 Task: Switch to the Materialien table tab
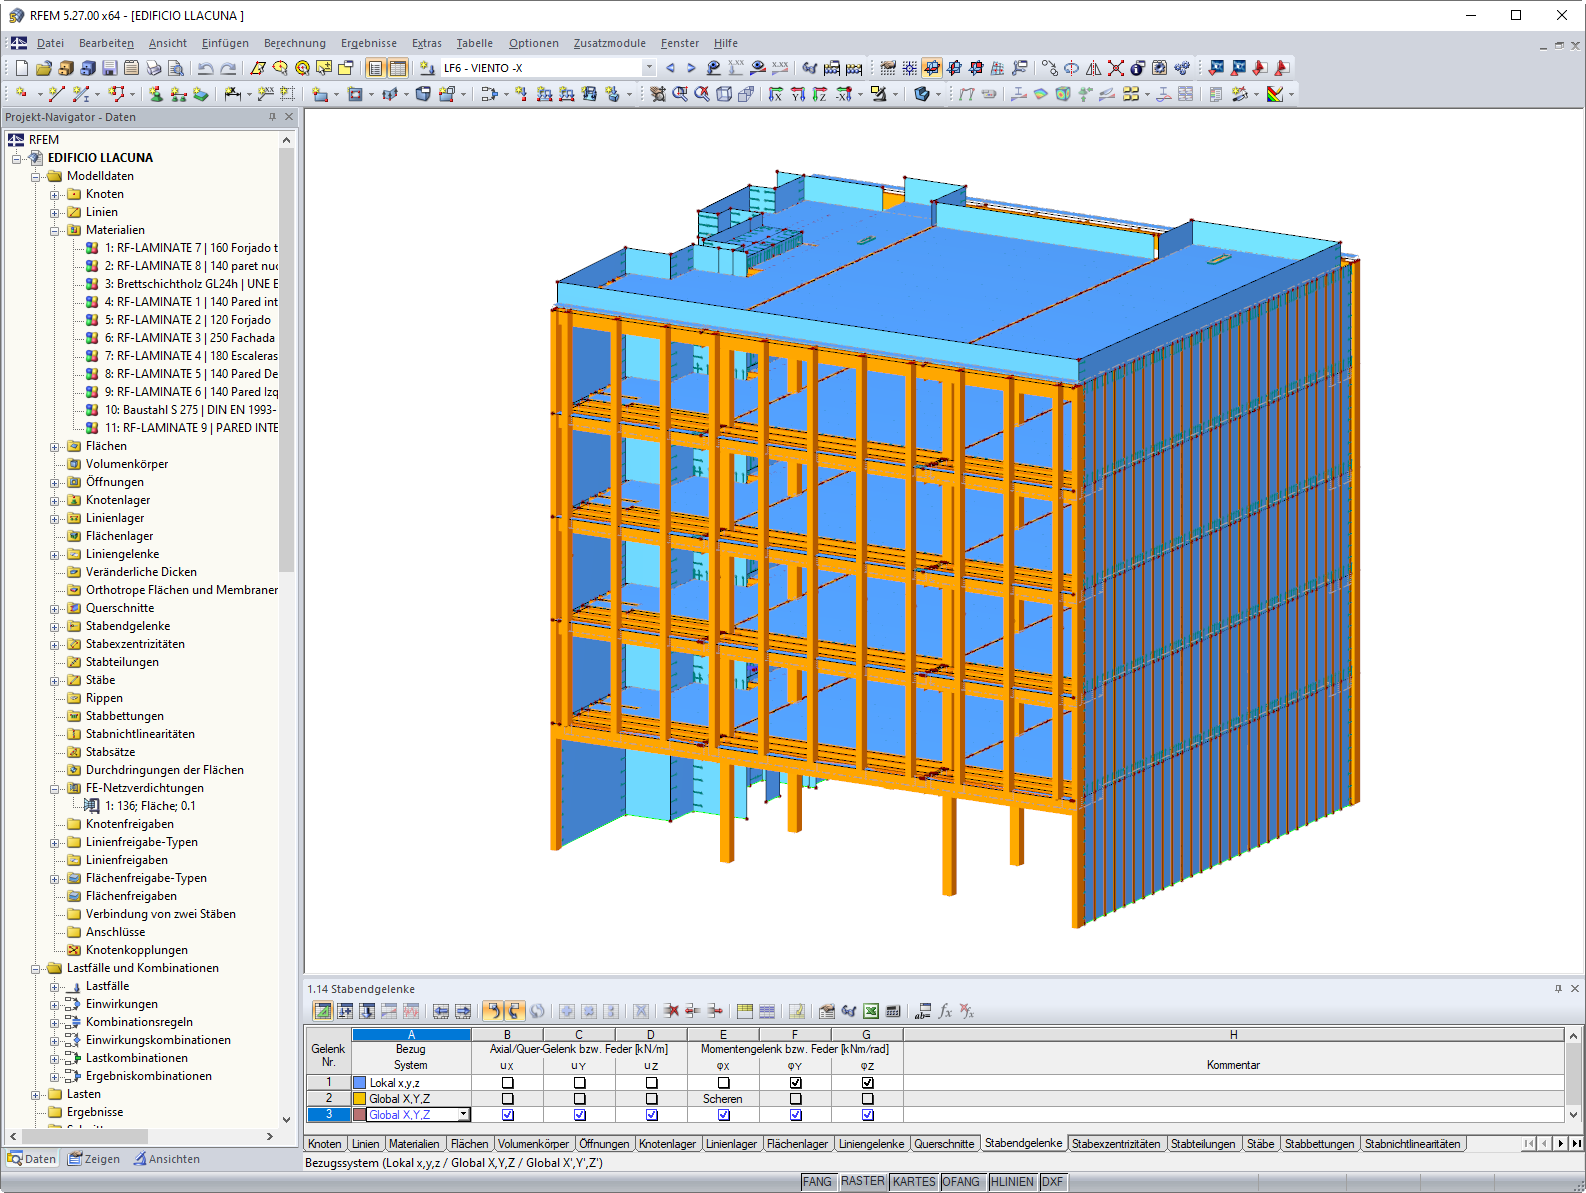pos(413,1144)
